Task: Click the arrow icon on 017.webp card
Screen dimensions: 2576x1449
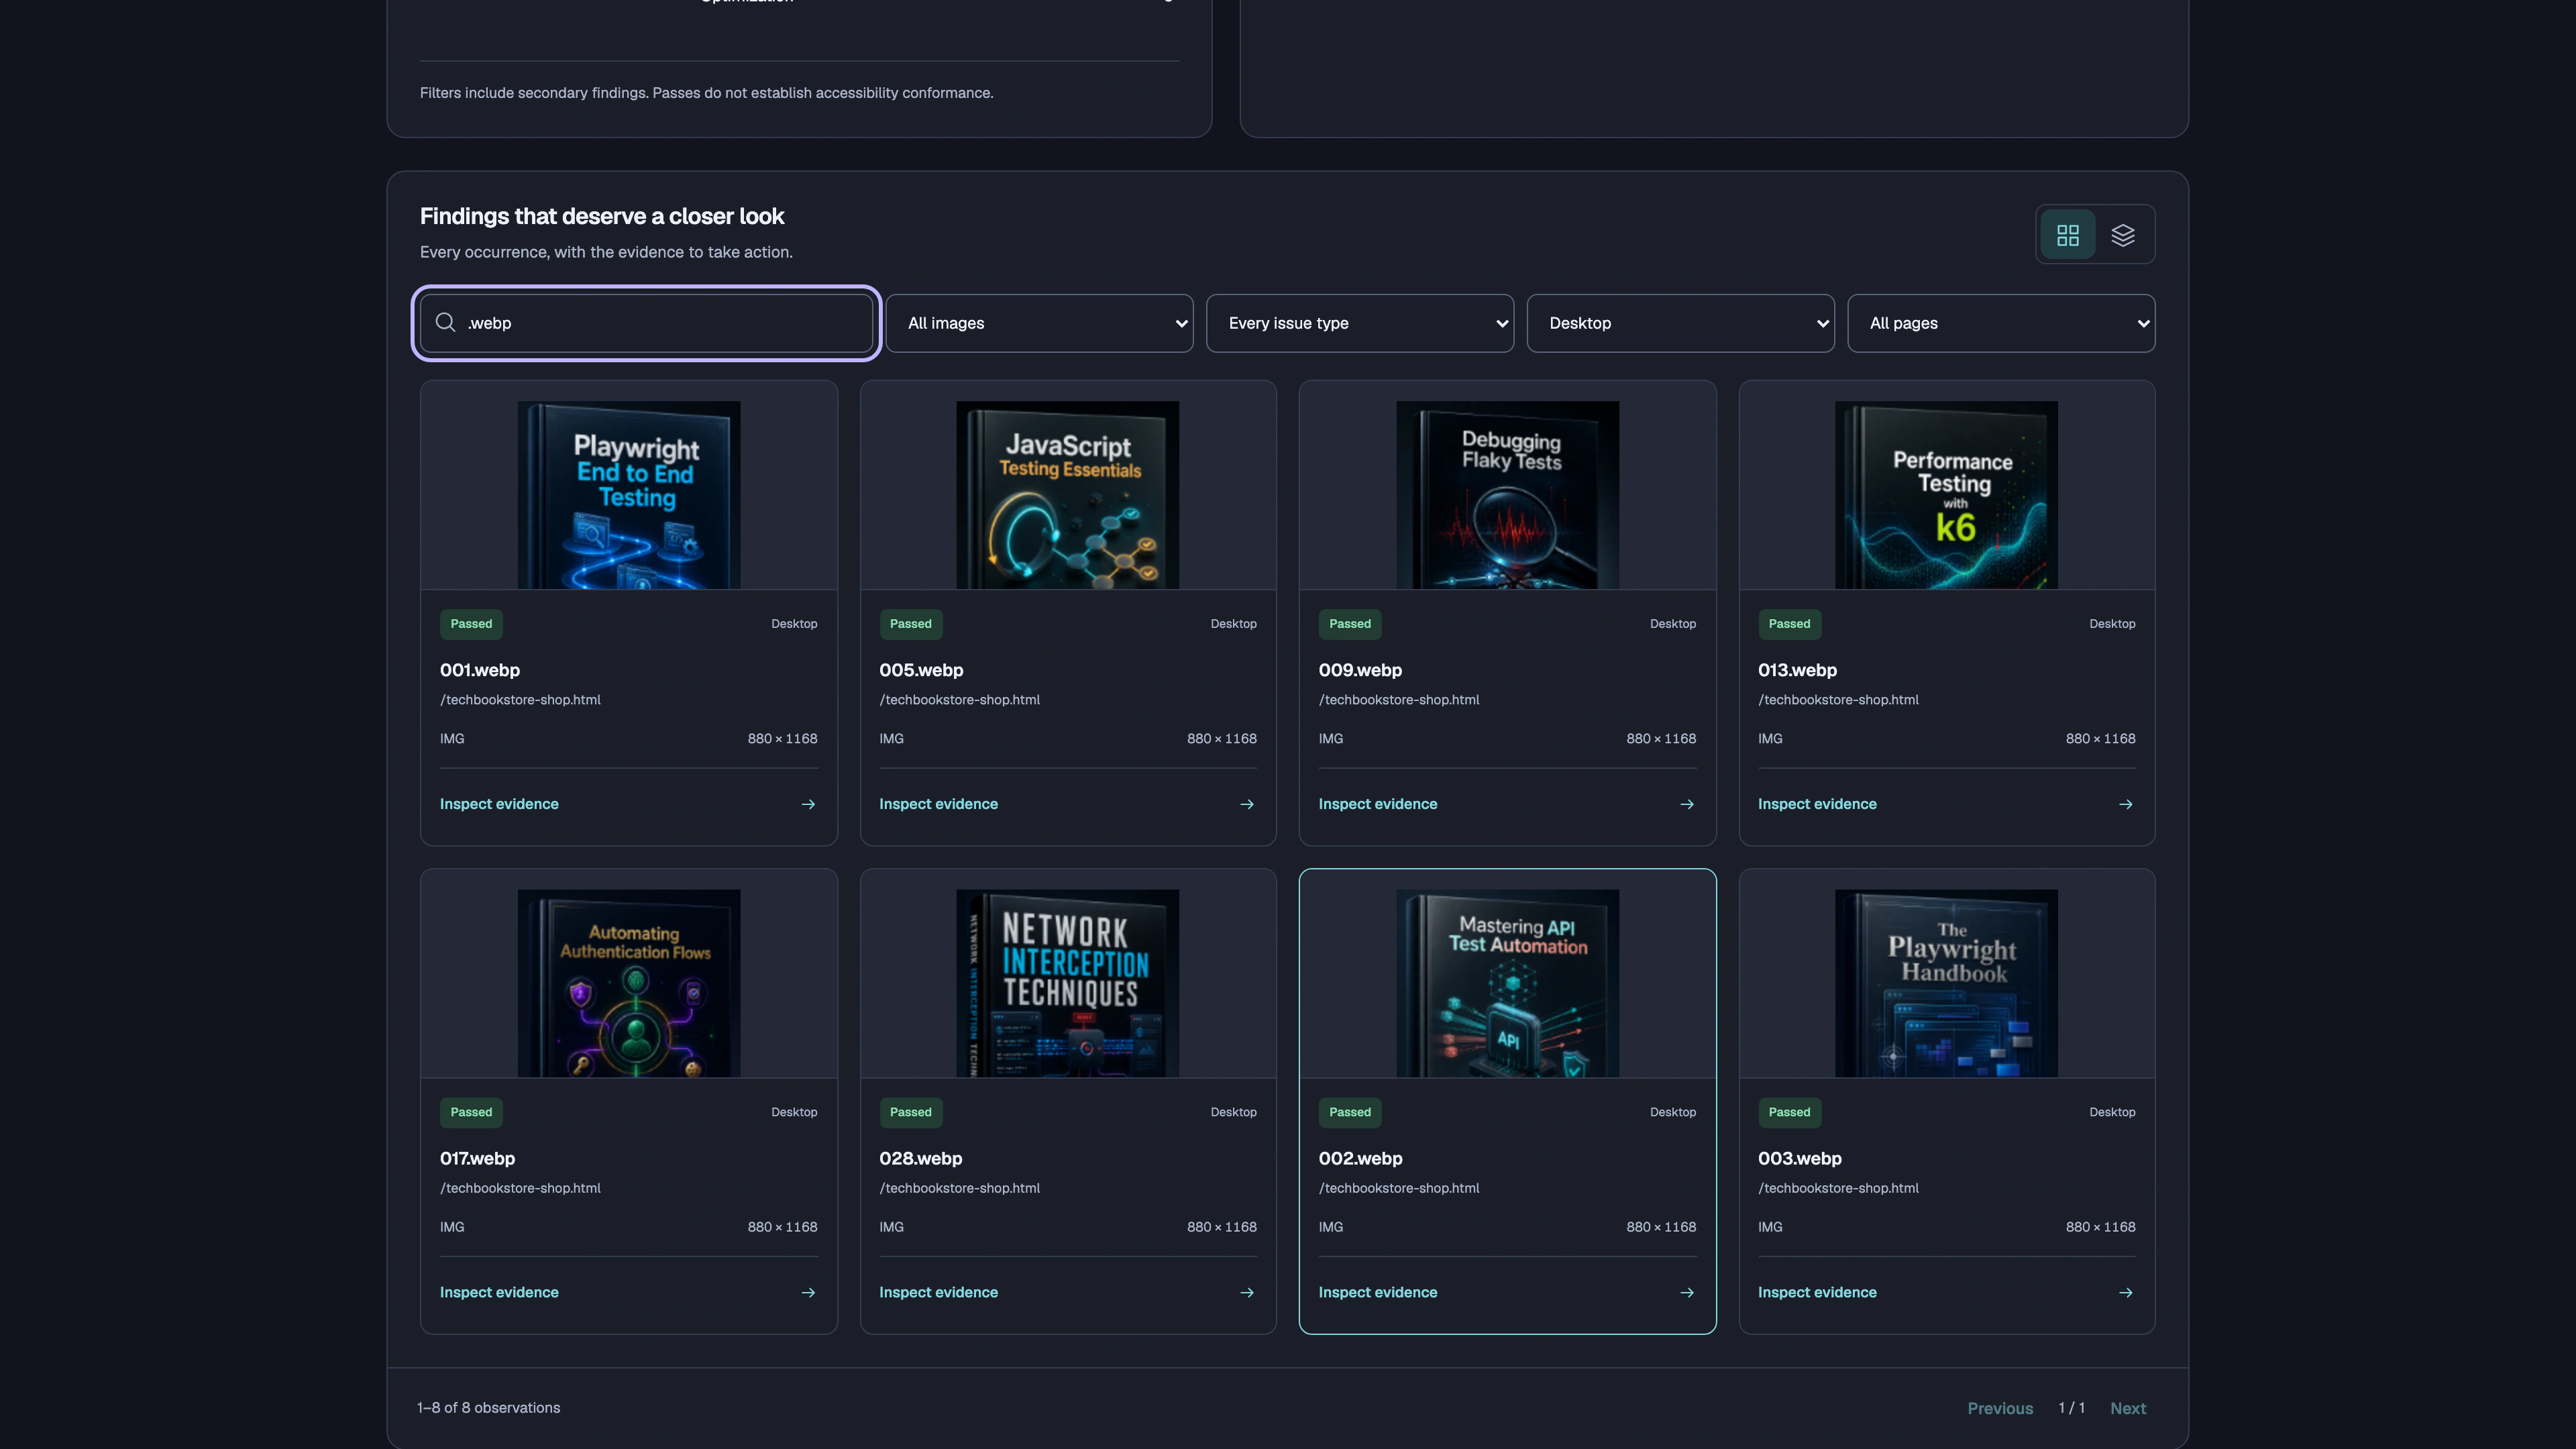Action: [808, 1292]
